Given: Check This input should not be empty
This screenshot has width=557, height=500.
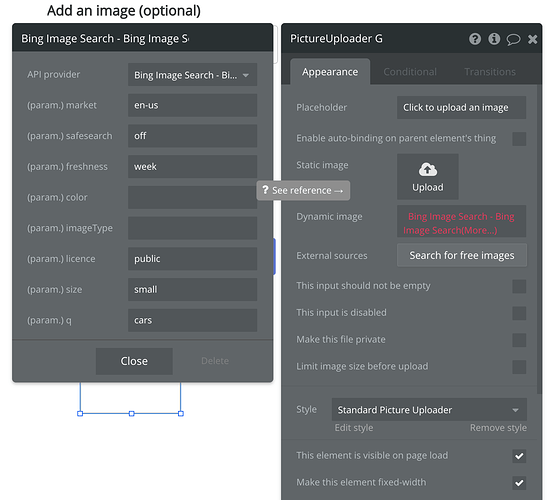Looking at the screenshot, I should [519, 286].
